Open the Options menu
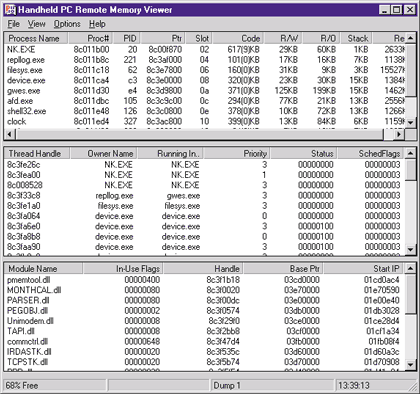This screenshot has height=394, width=420. coord(67,24)
